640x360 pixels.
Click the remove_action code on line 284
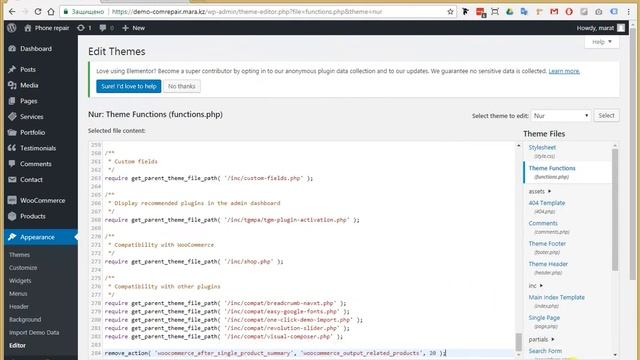(x=275, y=353)
